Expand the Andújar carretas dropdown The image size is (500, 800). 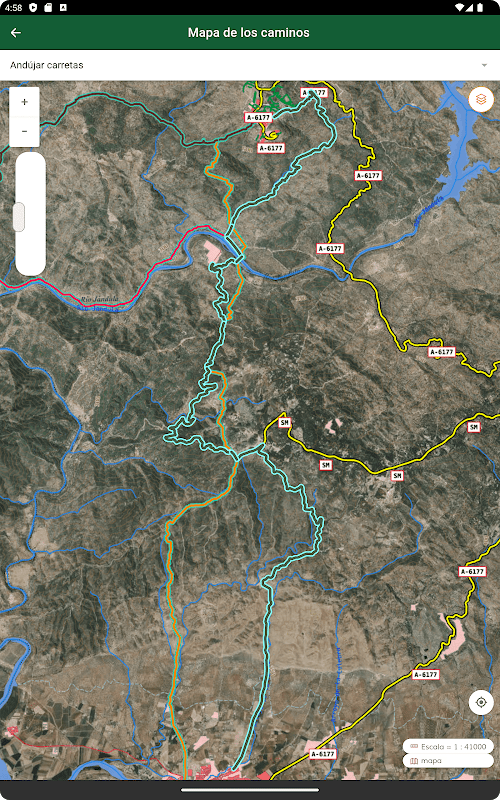point(250,65)
